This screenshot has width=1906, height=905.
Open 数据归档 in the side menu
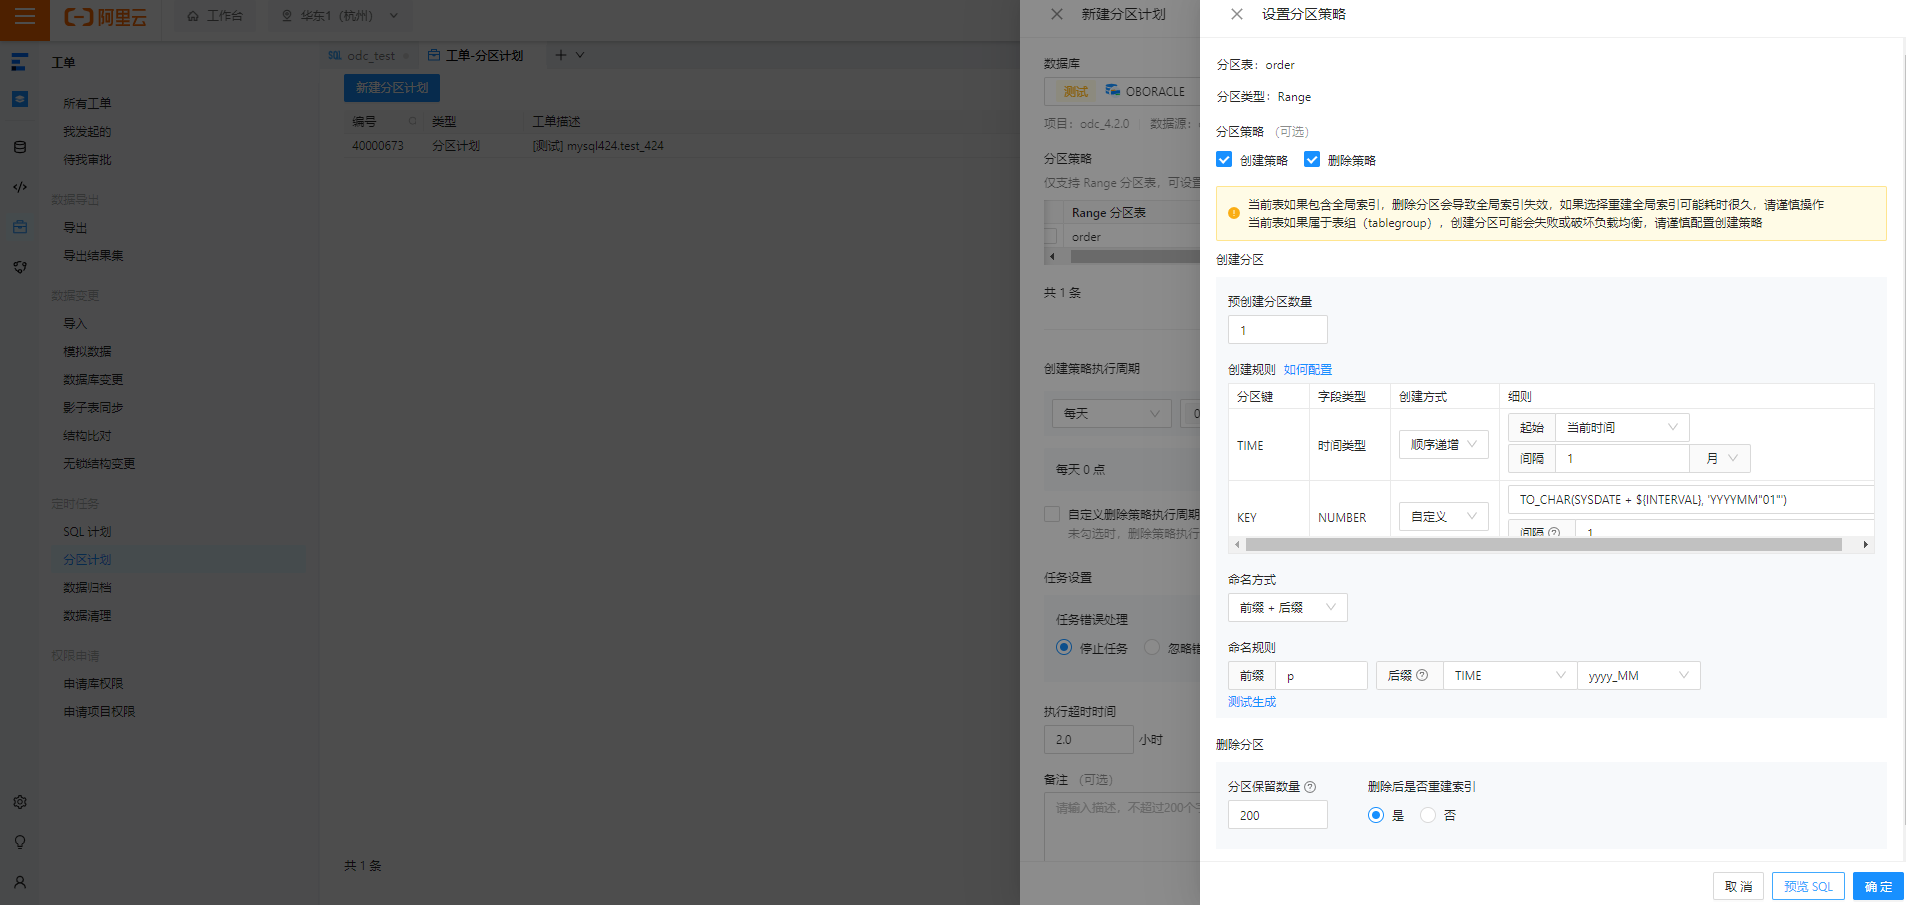coord(87,587)
